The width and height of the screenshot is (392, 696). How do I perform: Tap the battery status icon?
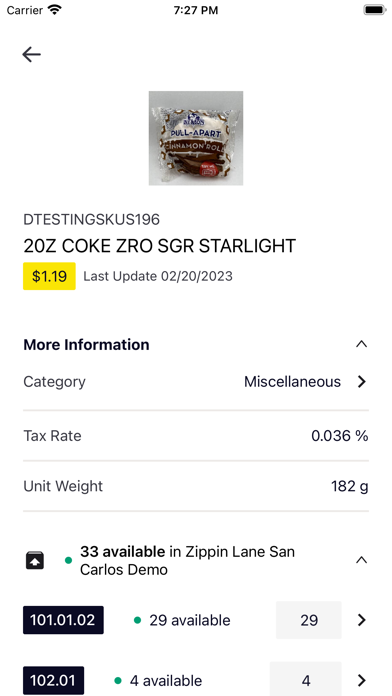(375, 10)
